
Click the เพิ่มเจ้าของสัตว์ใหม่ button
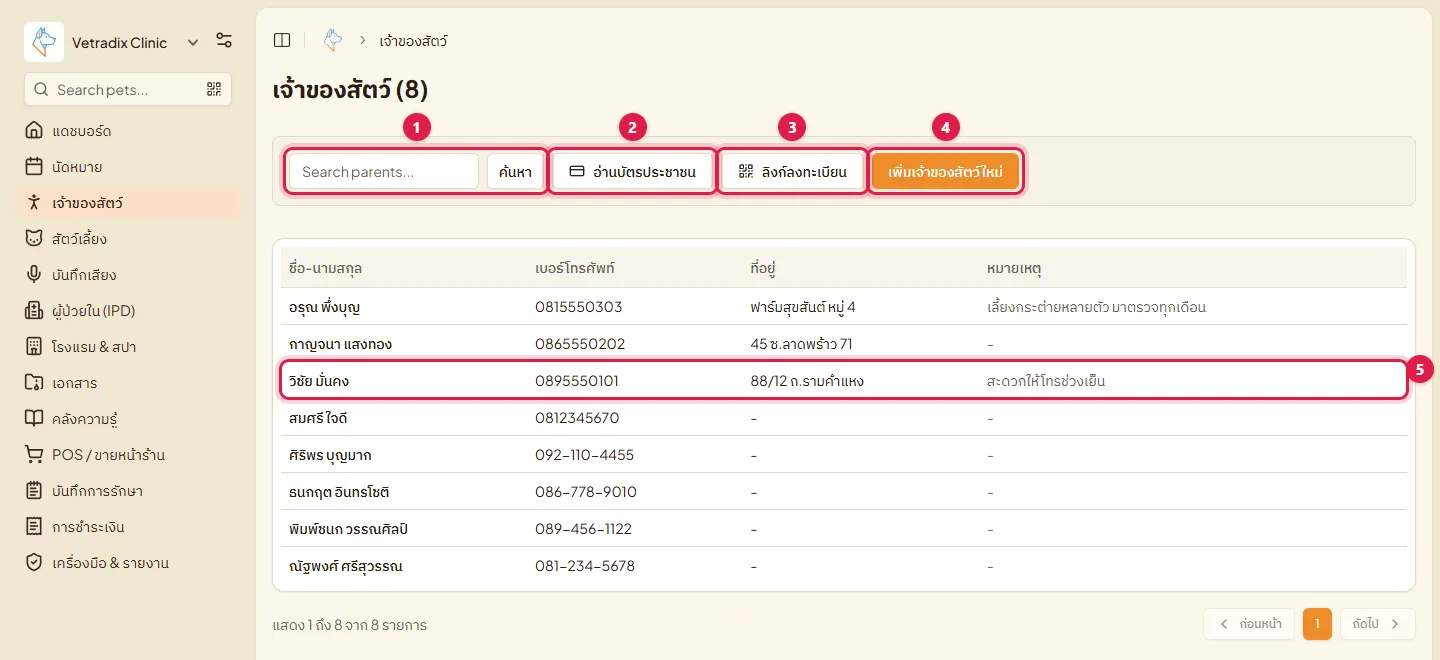[x=945, y=172]
